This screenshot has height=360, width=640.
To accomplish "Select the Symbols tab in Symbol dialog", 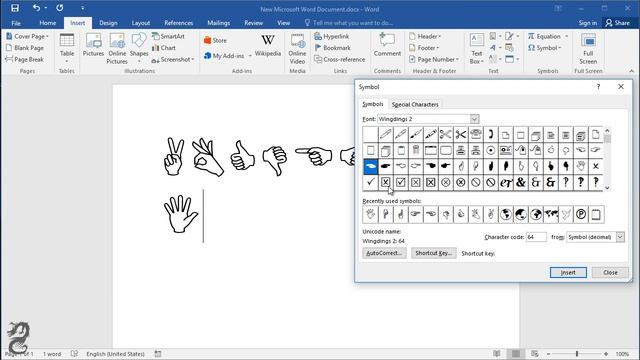I will [x=373, y=104].
